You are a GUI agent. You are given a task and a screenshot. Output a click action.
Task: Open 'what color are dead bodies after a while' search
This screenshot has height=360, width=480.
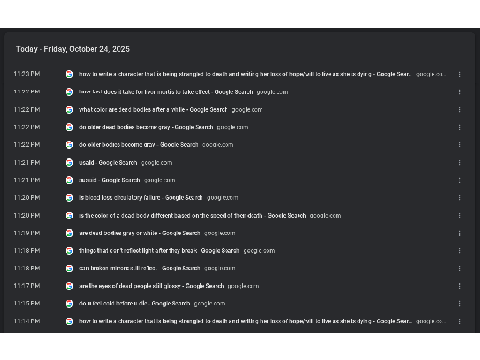click(153, 110)
